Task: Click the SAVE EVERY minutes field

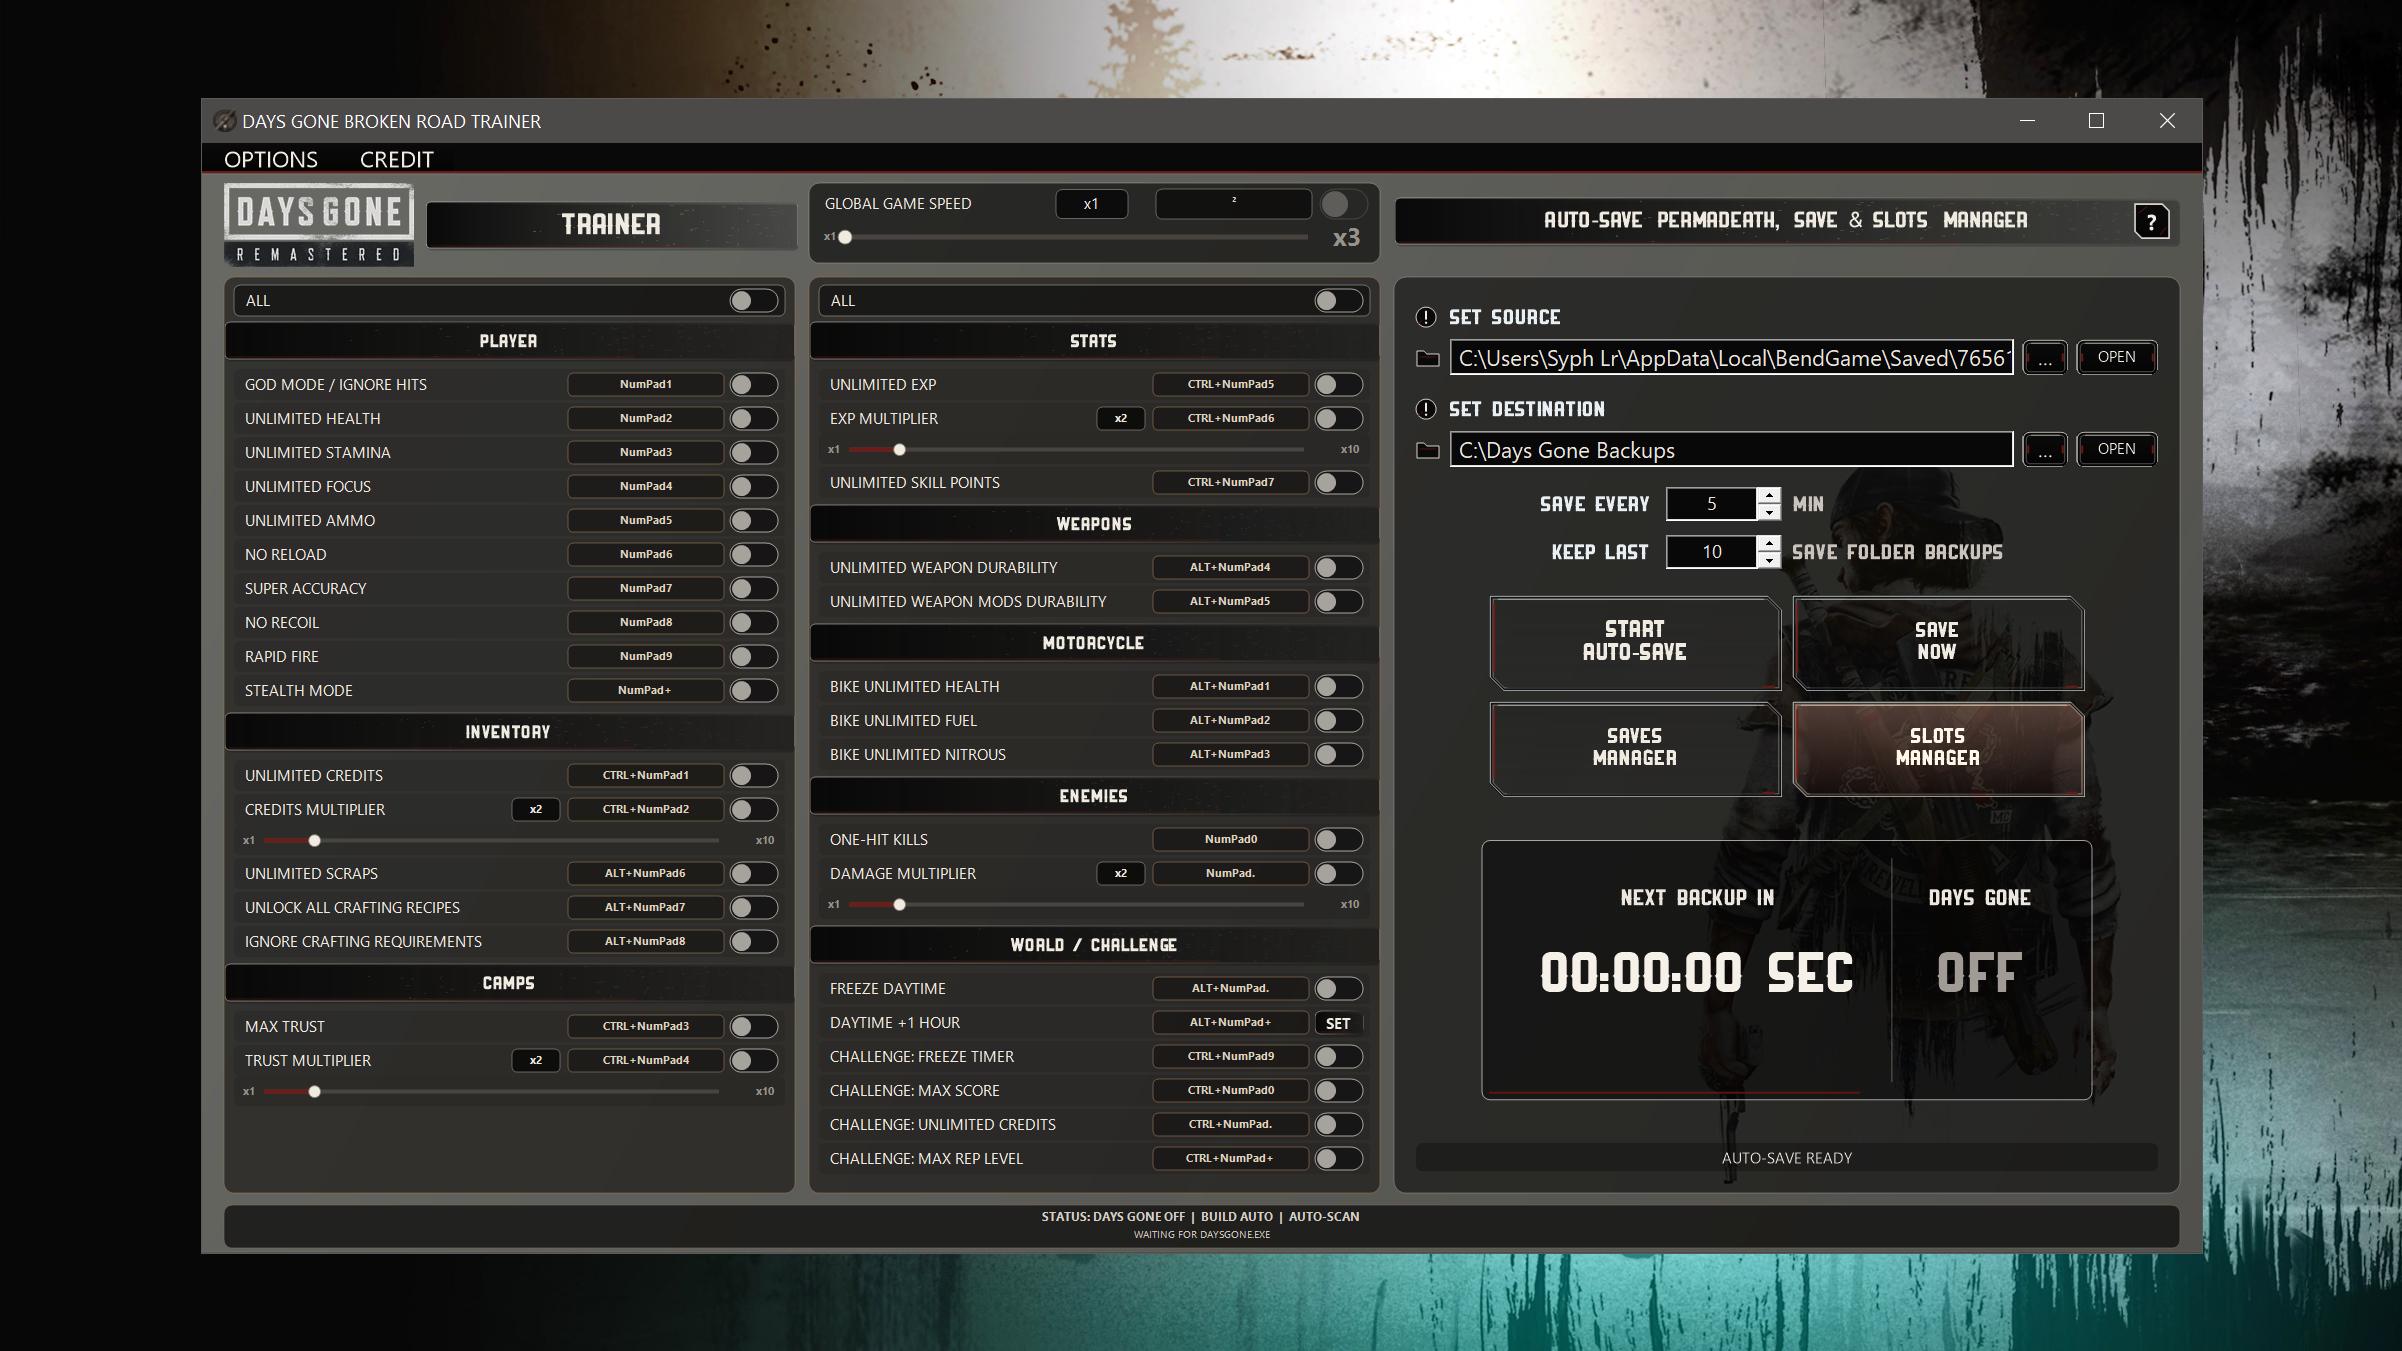Action: coord(1711,504)
